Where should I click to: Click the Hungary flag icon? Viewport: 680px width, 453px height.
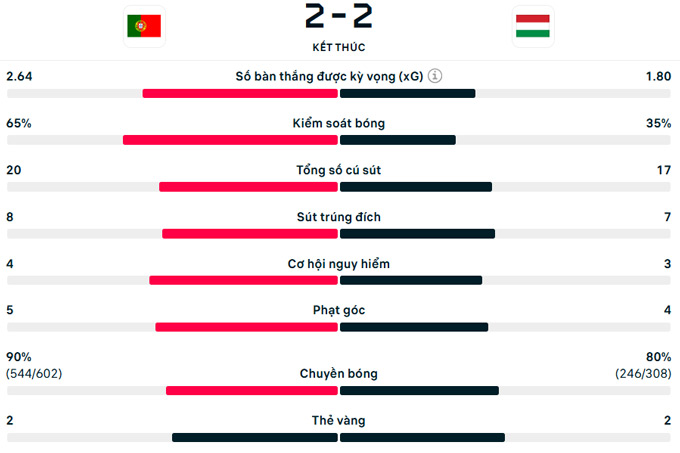point(531,25)
